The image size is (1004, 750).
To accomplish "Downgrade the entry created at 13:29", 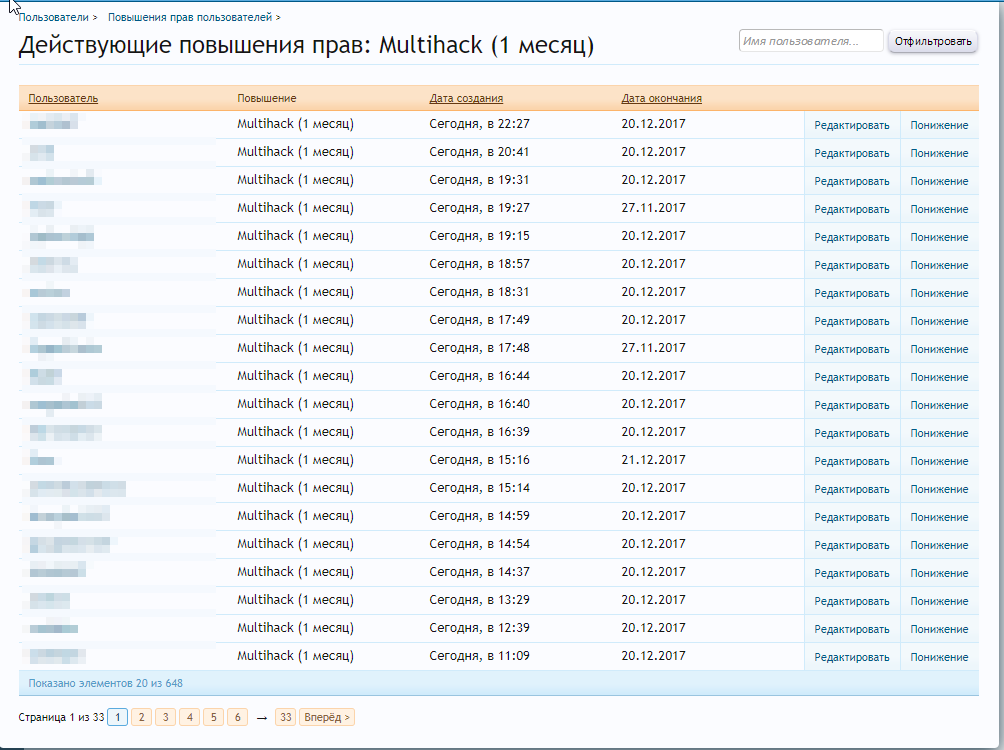I will 939,601.
